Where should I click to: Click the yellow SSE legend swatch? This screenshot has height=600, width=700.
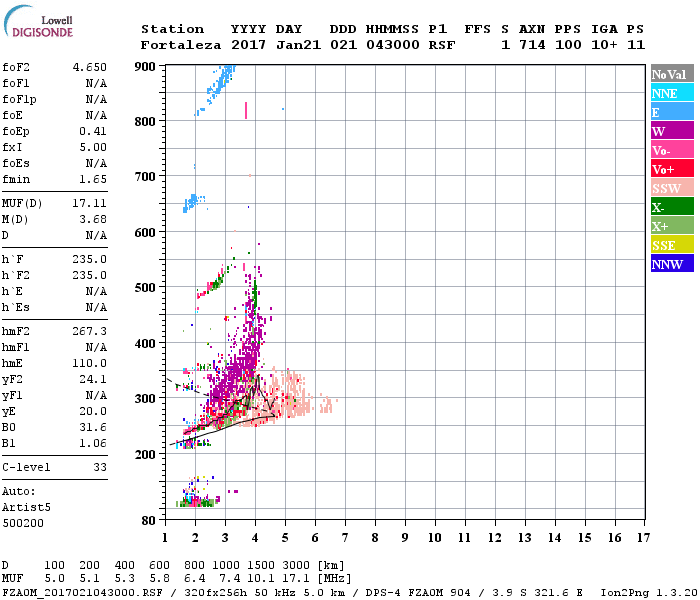point(671,245)
